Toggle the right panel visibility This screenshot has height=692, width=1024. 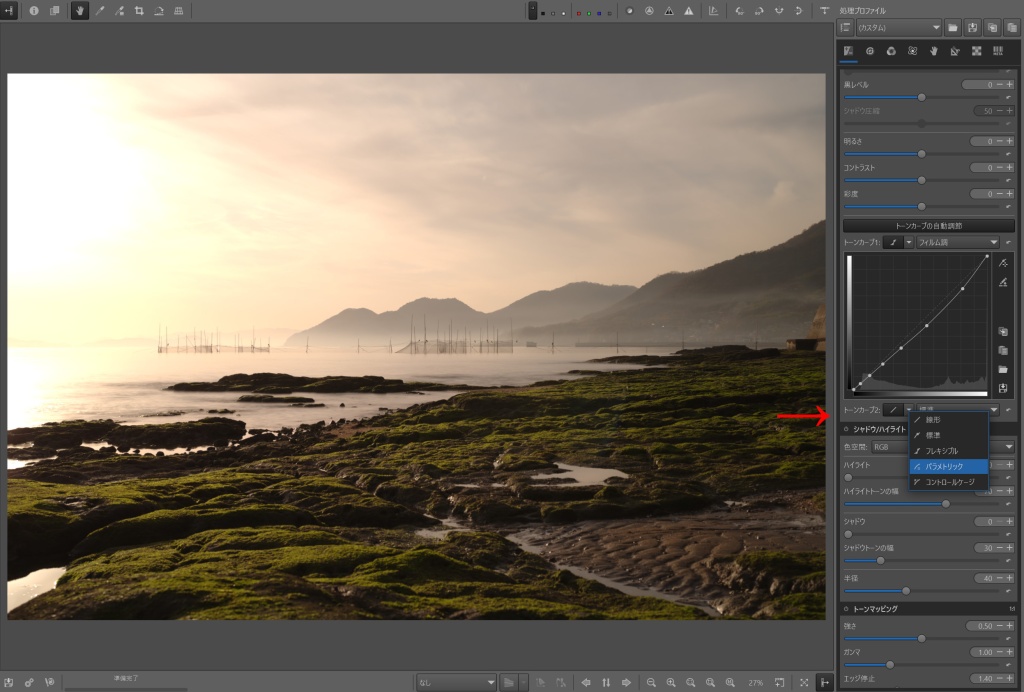(825, 682)
